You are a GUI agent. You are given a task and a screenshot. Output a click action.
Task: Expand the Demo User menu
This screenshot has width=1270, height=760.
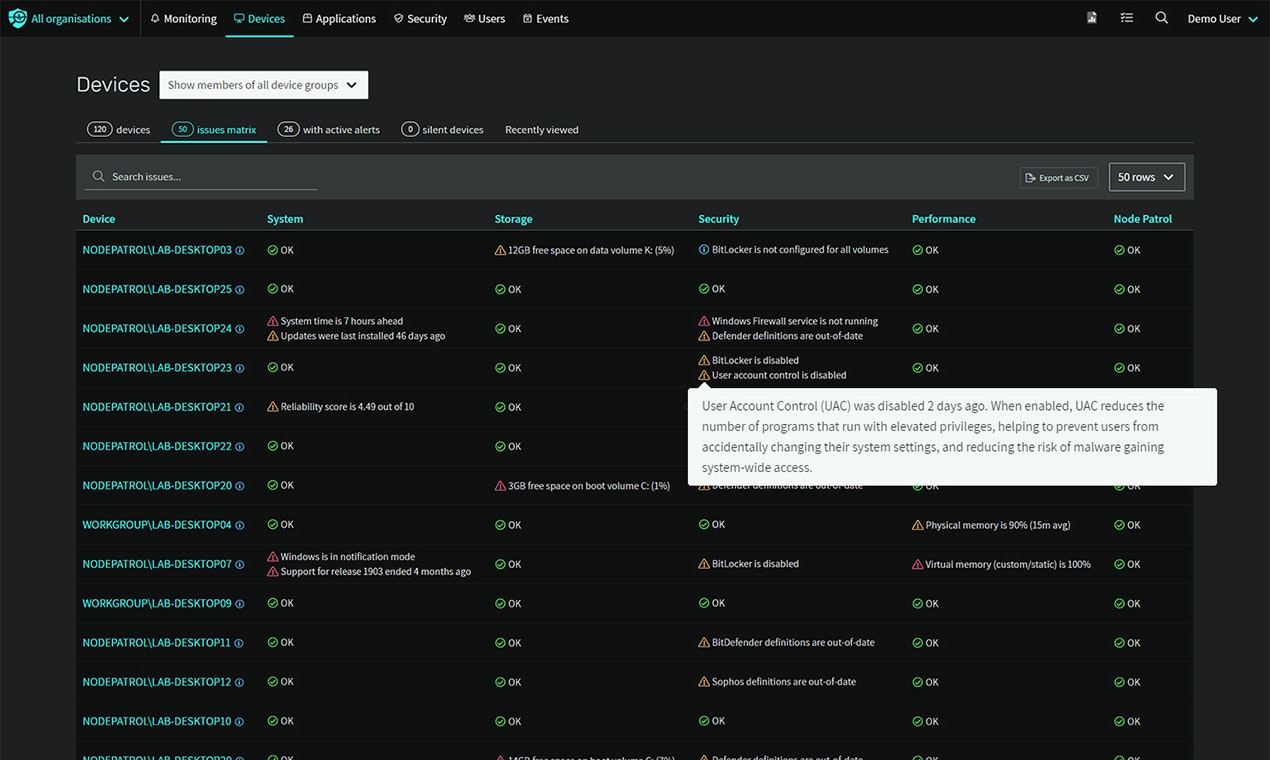click(1222, 17)
